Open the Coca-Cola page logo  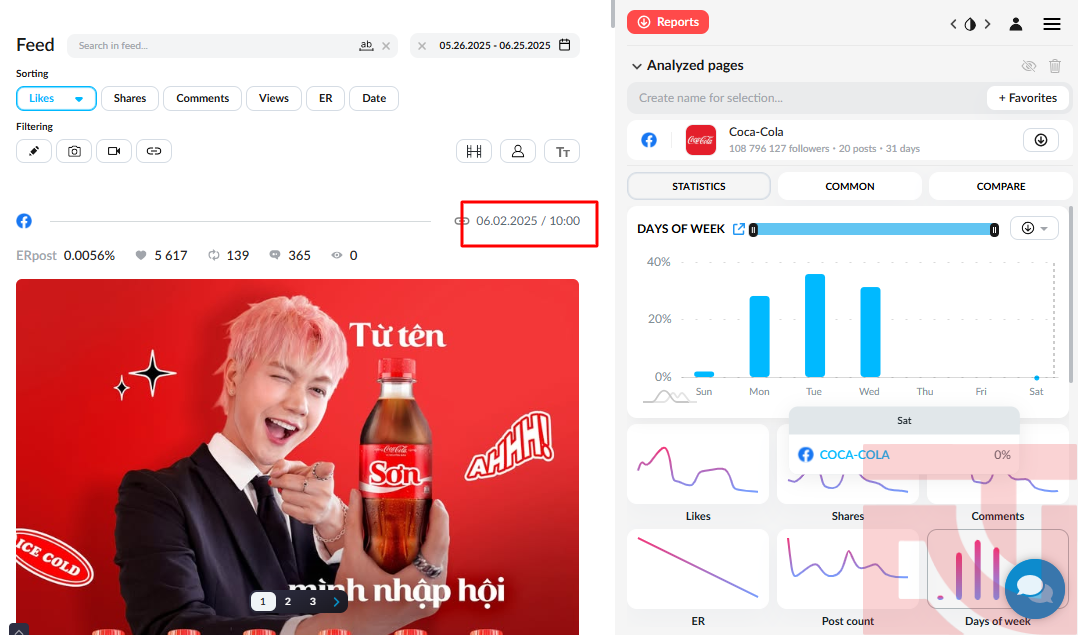tap(701, 140)
